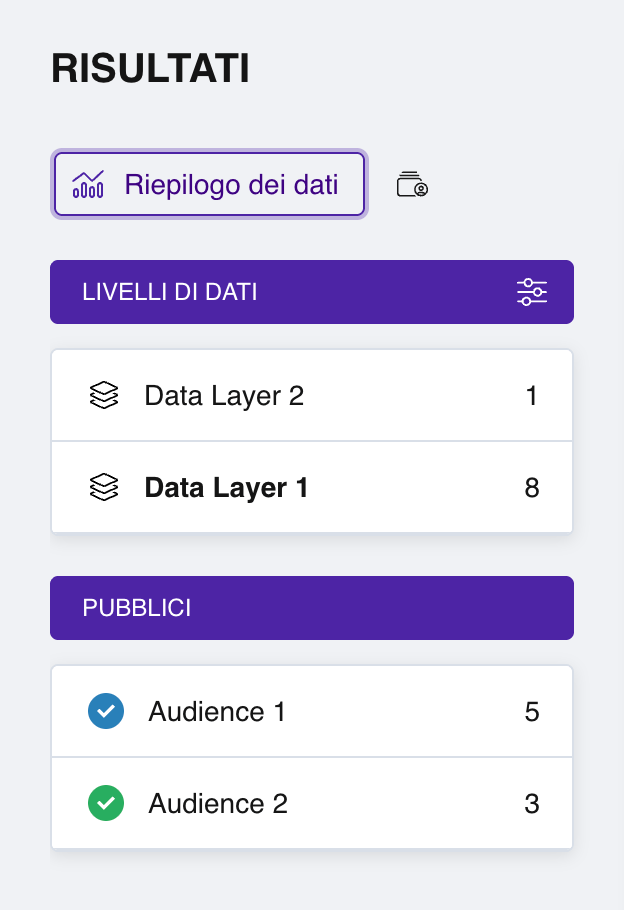Click the LIVELLI DI DATI header label
This screenshot has height=910, width=624.
click(169, 292)
